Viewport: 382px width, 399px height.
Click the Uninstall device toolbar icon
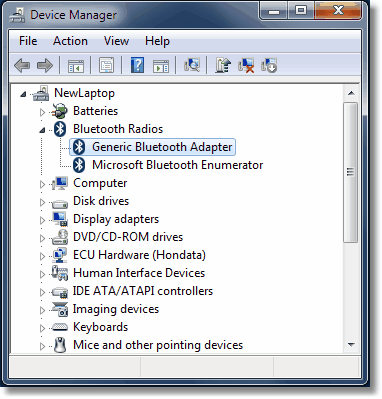[x=246, y=65]
